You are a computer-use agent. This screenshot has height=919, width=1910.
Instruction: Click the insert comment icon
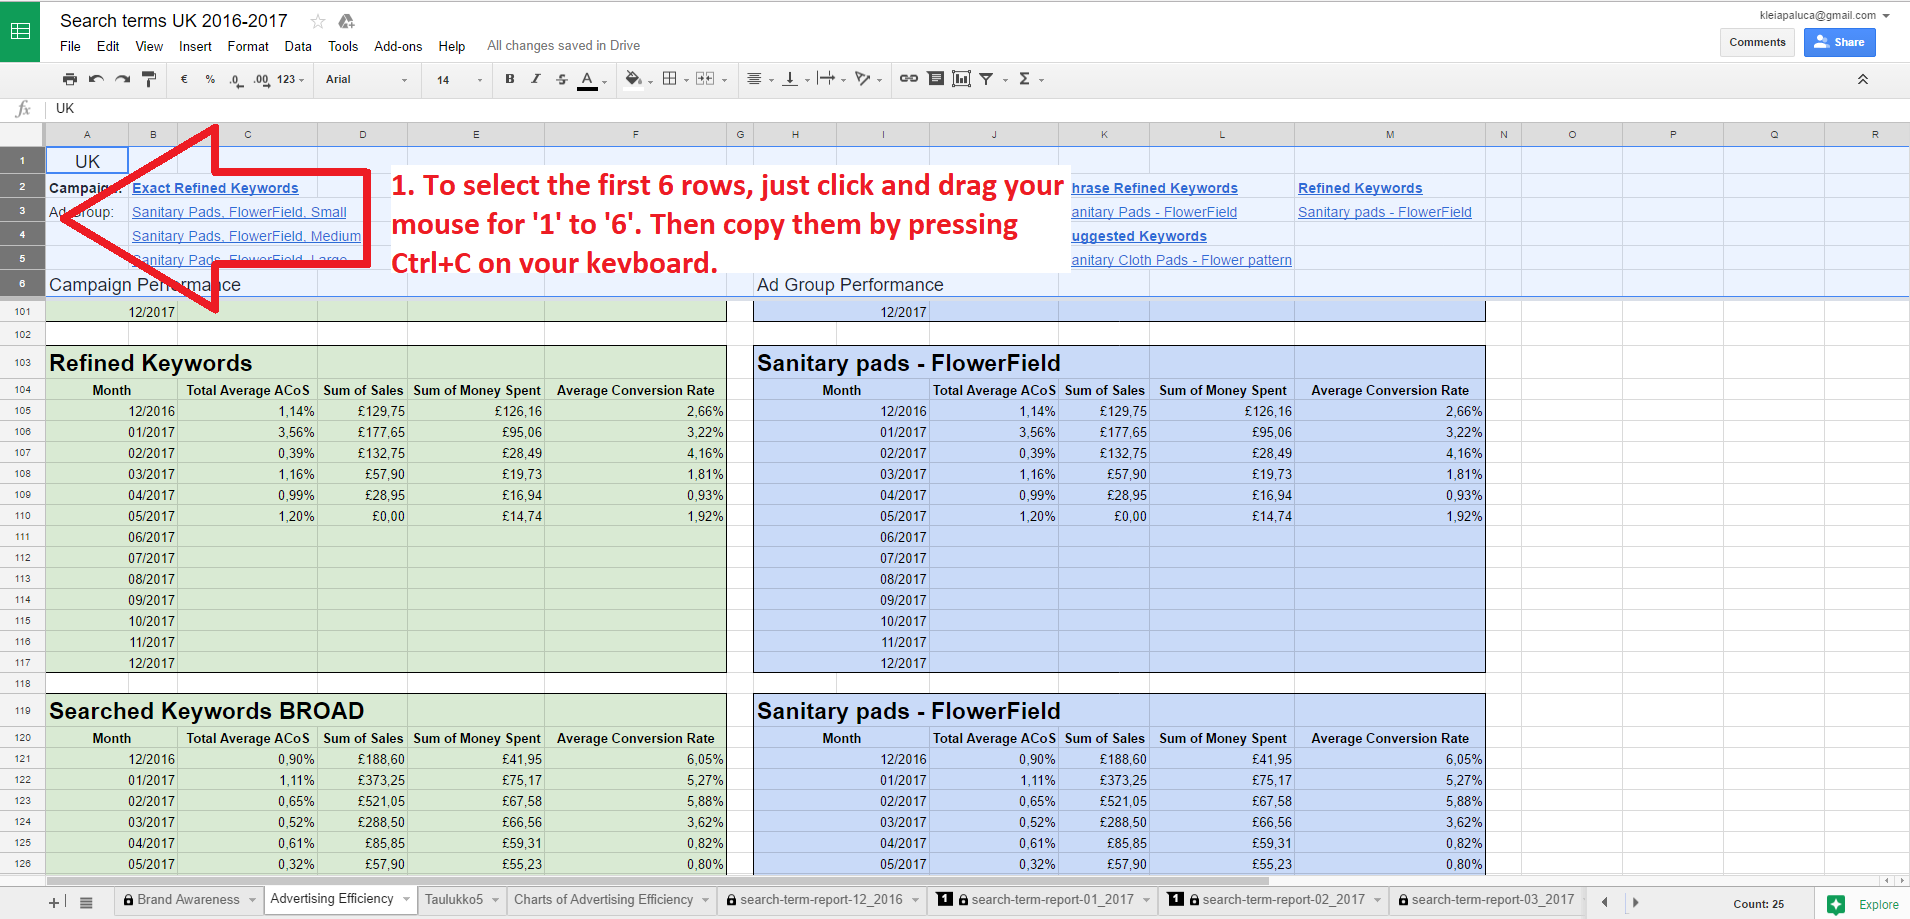[935, 79]
